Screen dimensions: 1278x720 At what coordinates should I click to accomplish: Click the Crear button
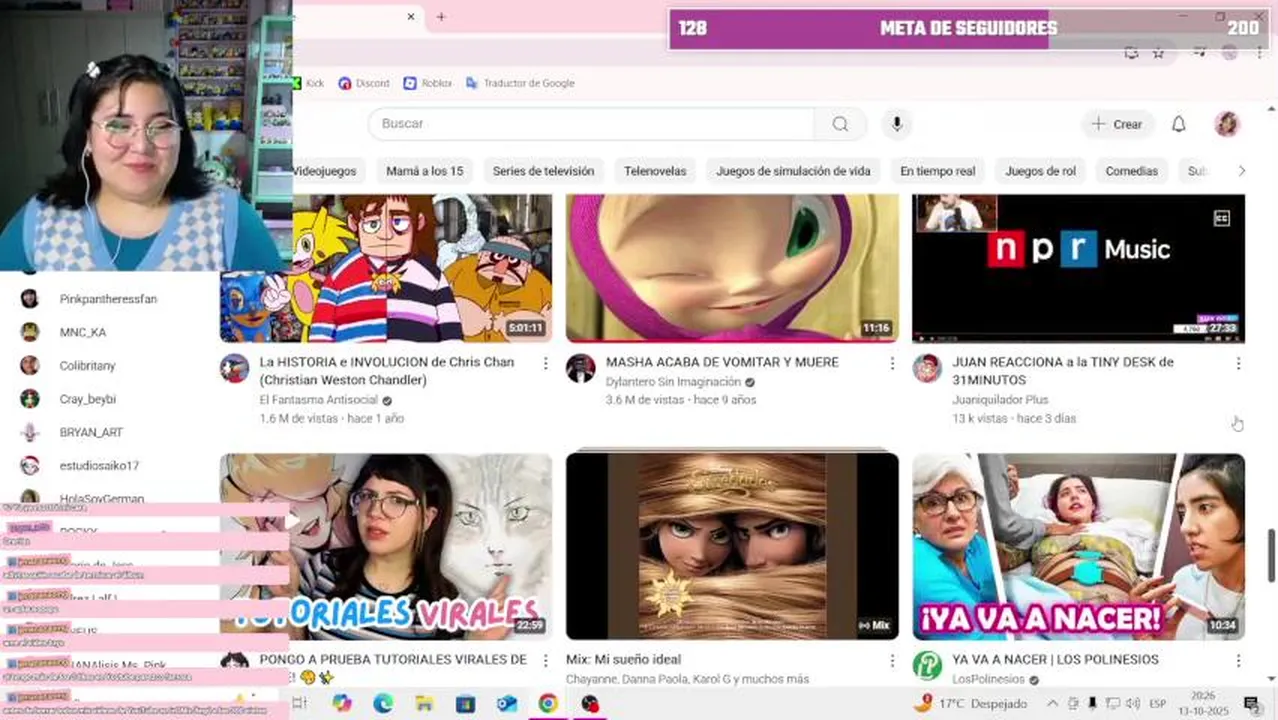tap(1117, 124)
